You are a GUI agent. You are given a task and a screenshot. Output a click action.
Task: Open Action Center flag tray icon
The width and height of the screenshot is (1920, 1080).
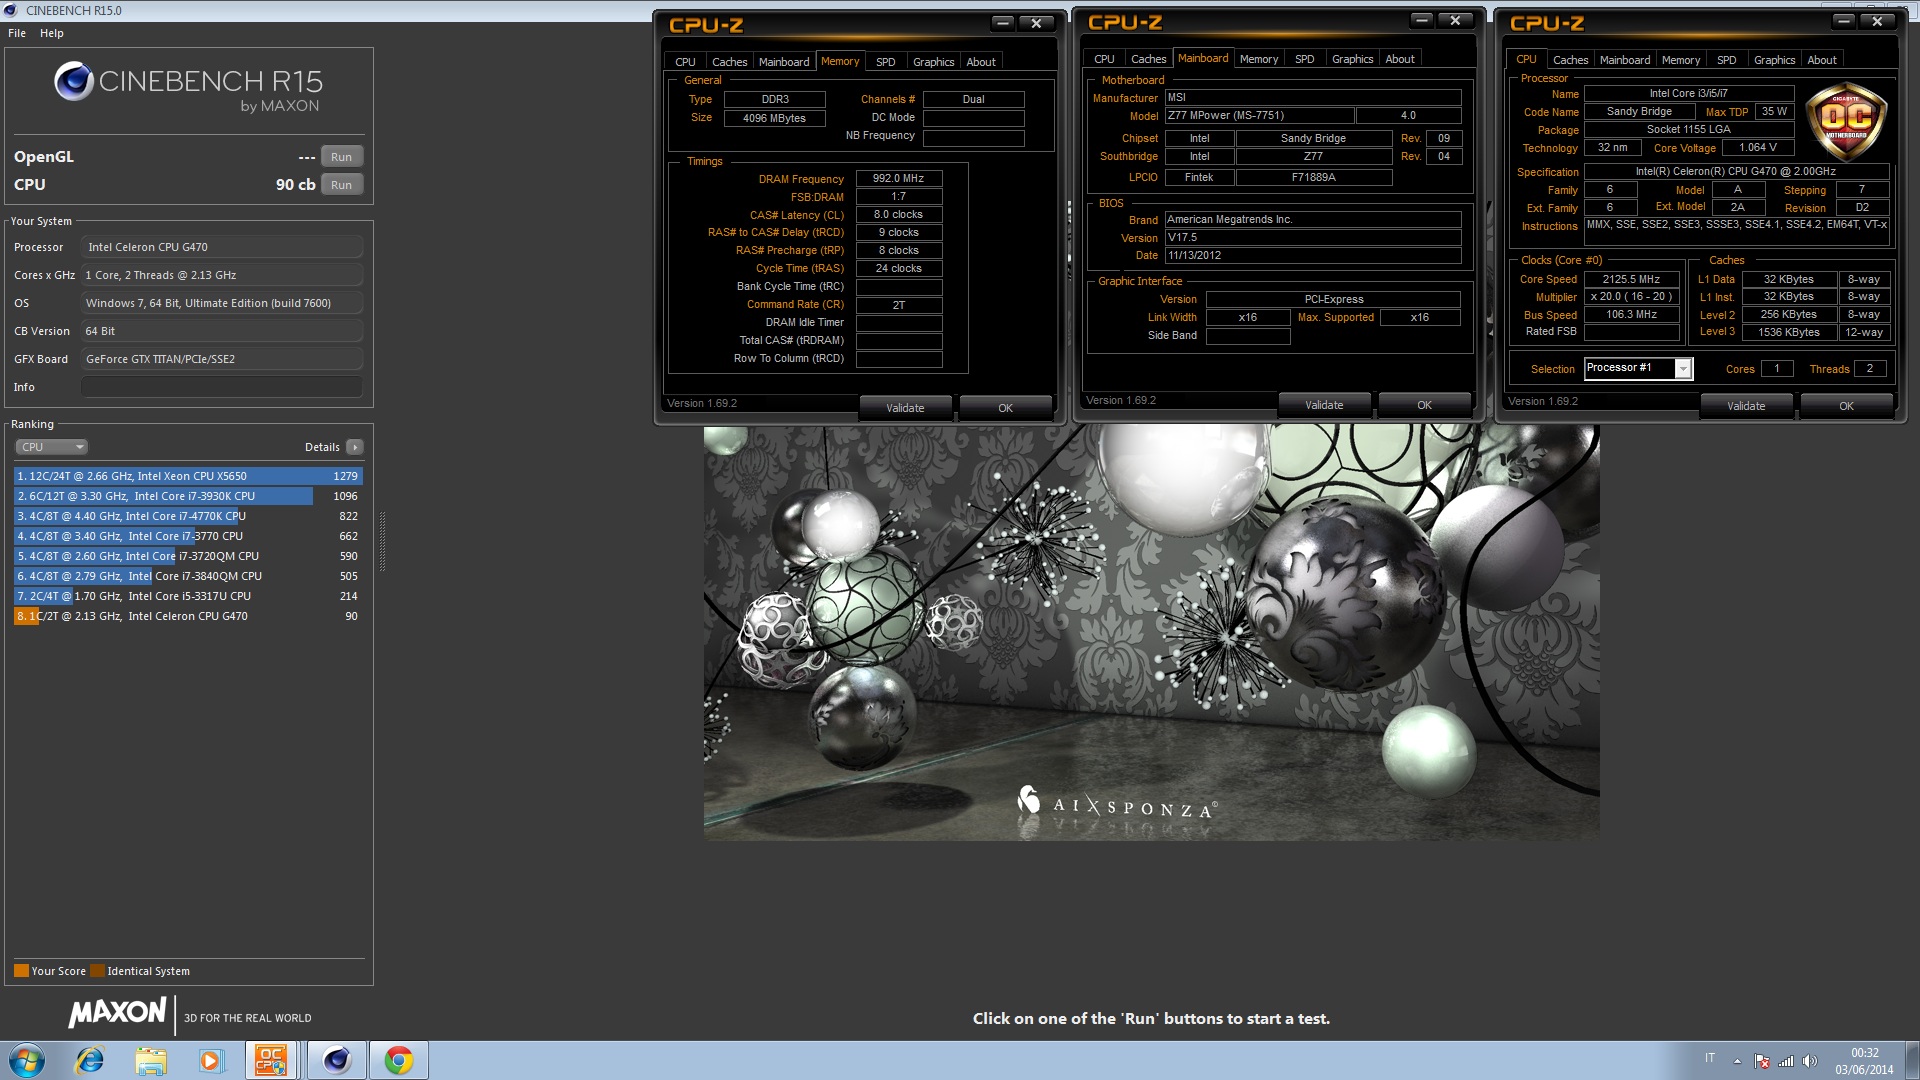tap(1762, 1061)
